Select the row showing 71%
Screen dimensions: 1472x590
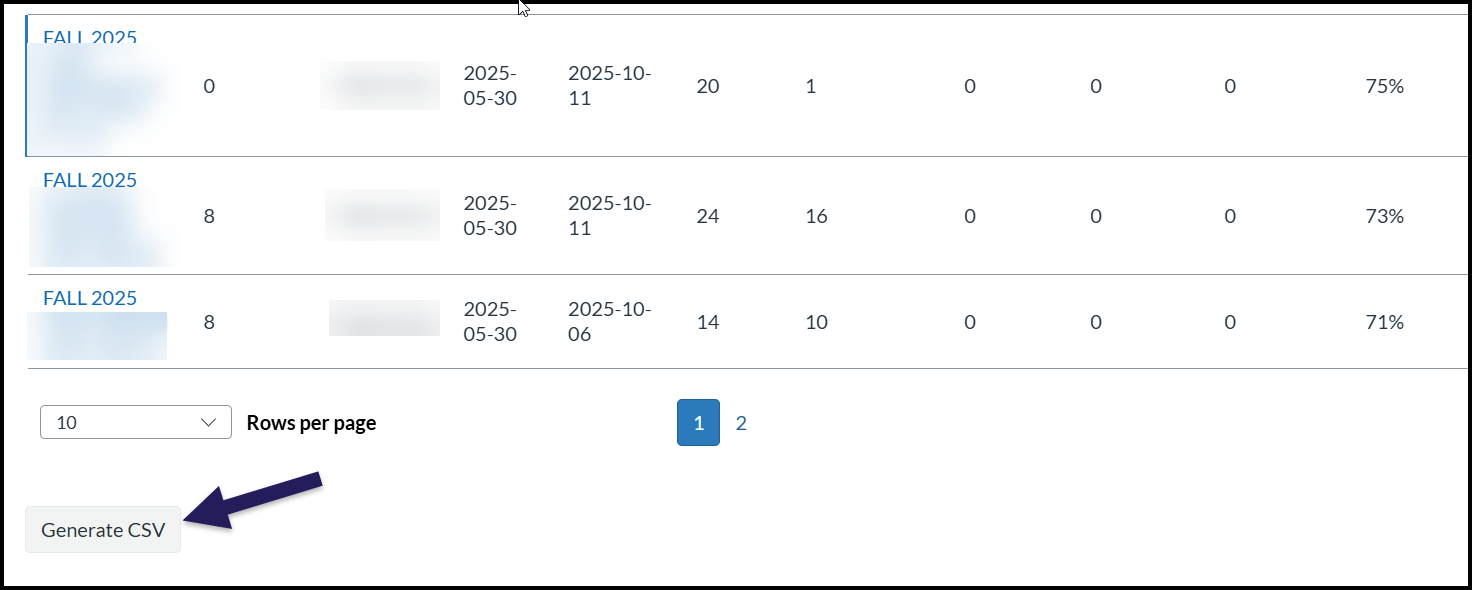tap(1386, 322)
